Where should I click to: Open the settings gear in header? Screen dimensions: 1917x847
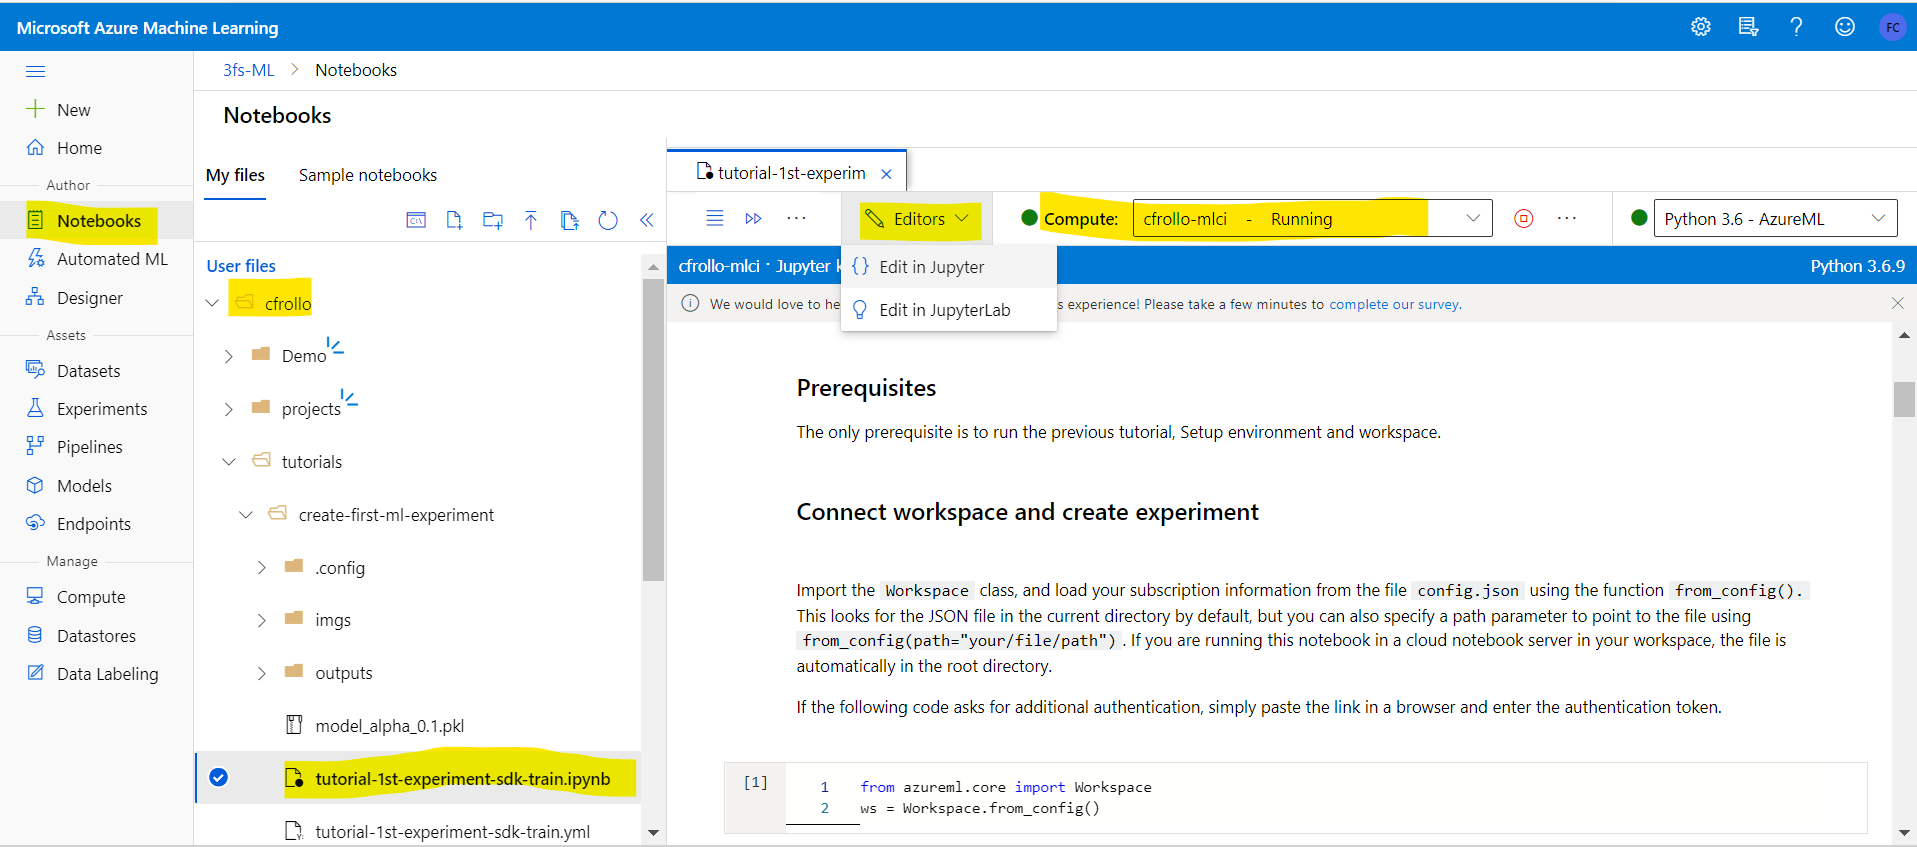(x=1700, y=27)
